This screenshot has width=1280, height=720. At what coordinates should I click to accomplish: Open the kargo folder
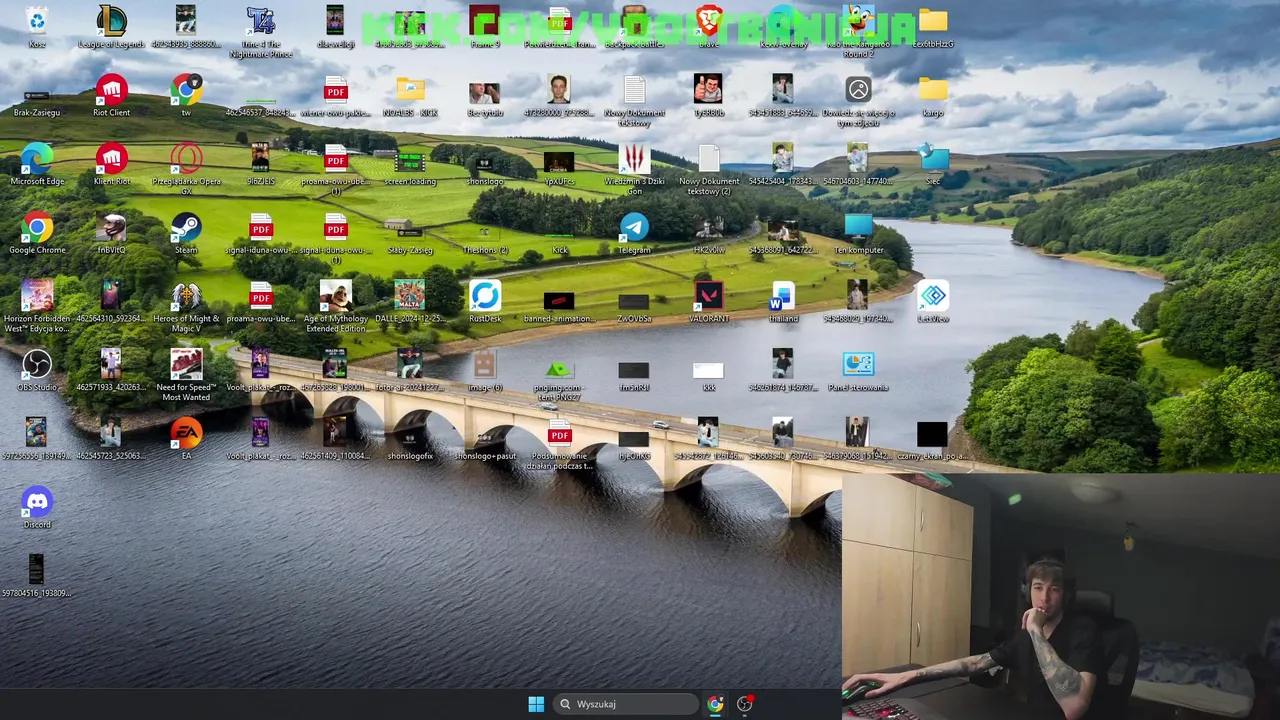point(933,95)
